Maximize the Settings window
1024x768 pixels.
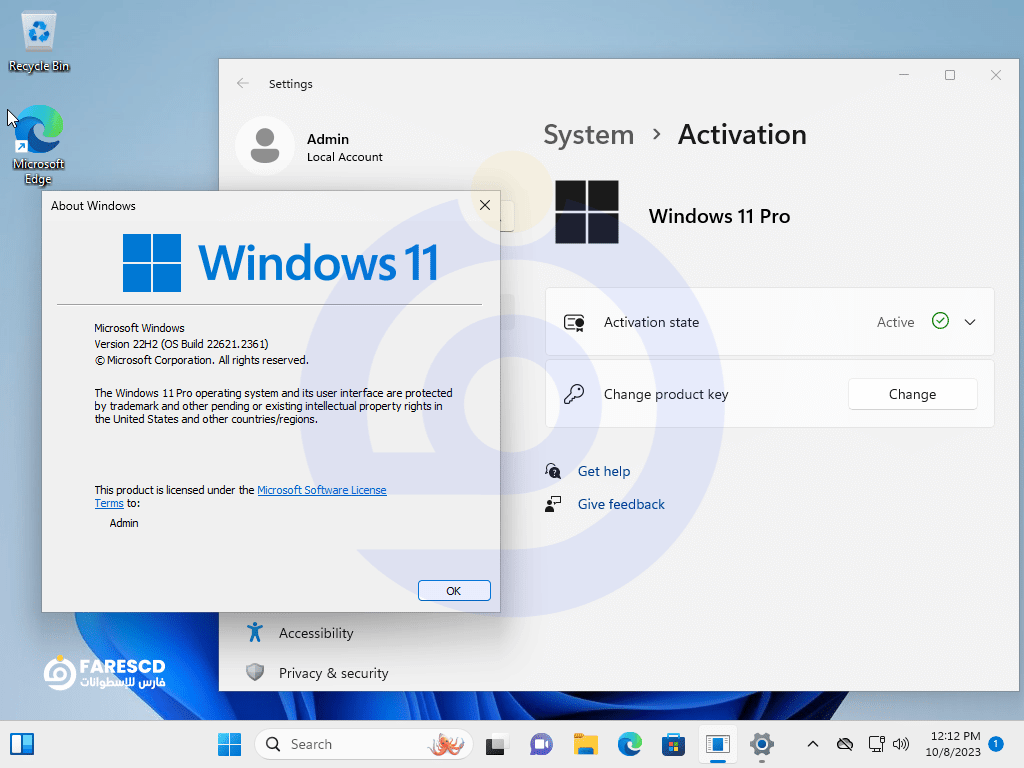[x=950, y=75]
